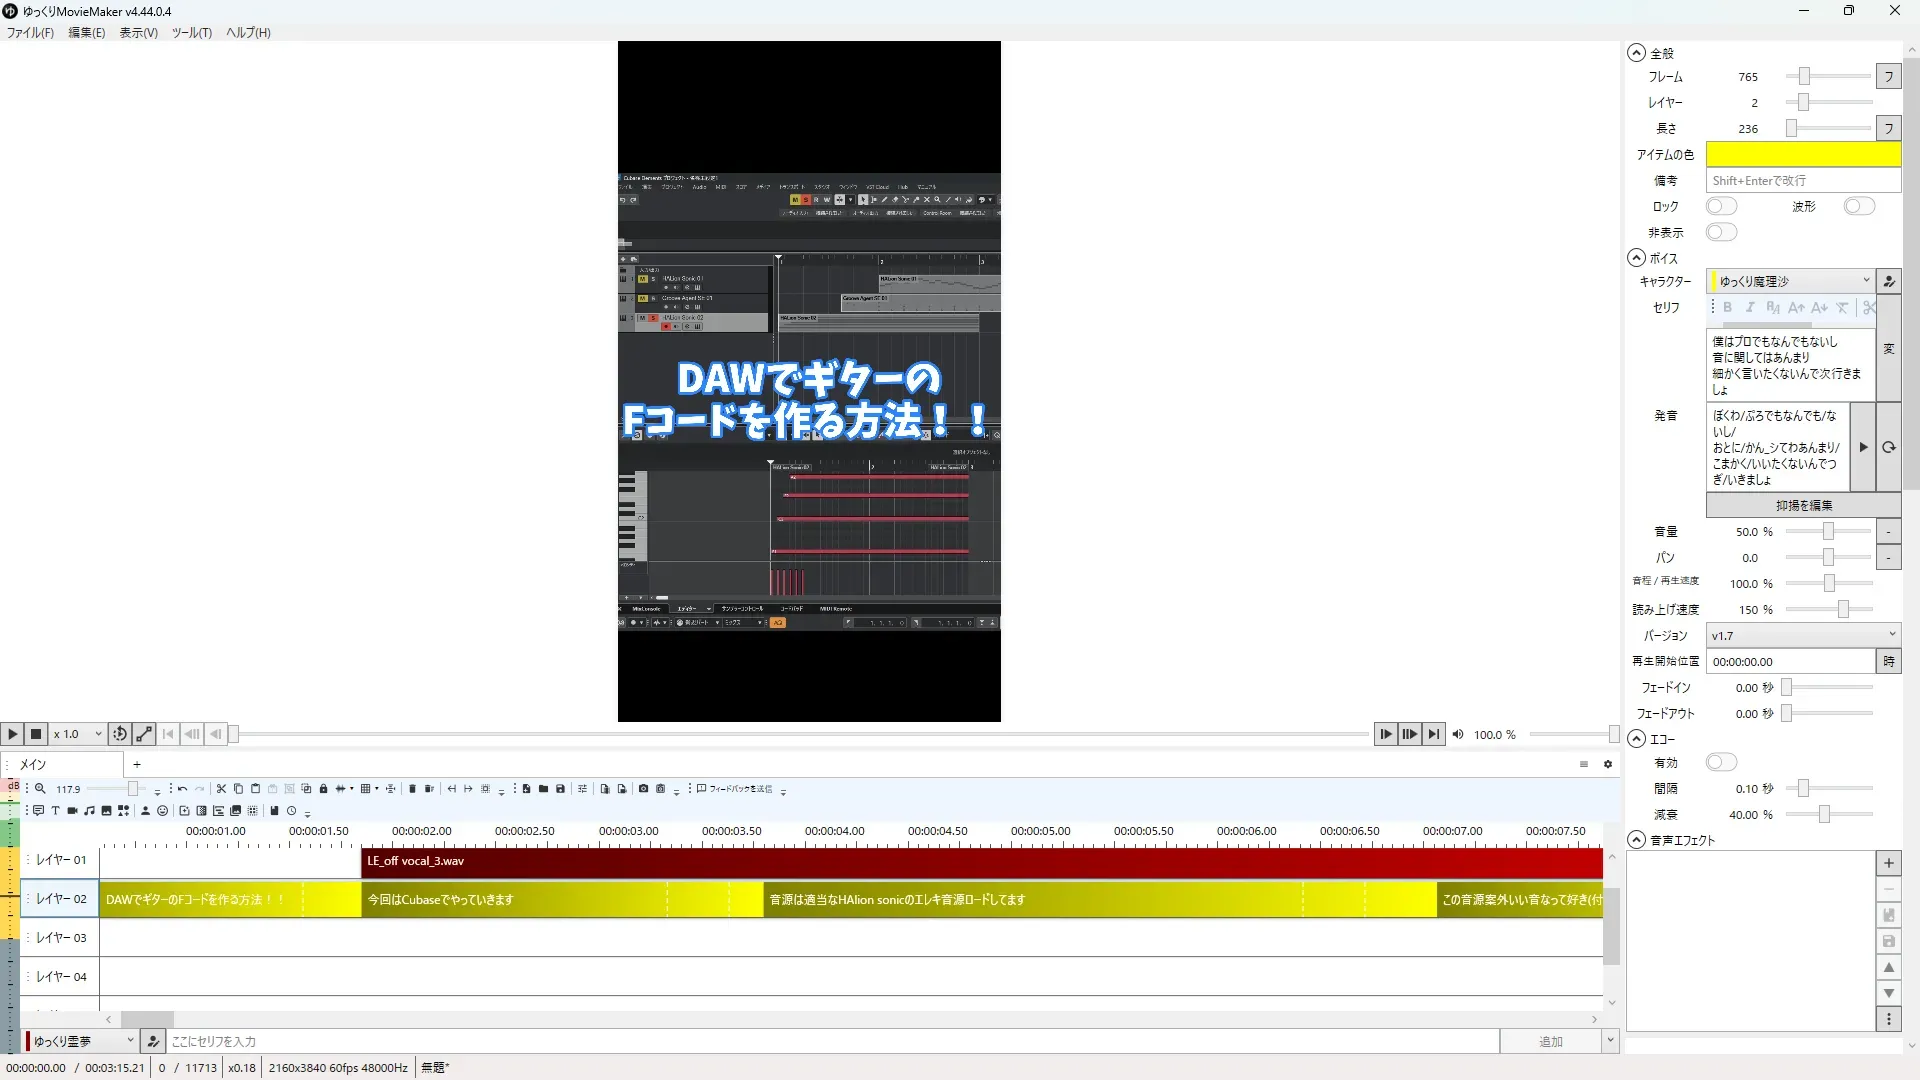
Task: Click the lock item toolbar icon
Action: pyautogui.click(x=323, y=789)
